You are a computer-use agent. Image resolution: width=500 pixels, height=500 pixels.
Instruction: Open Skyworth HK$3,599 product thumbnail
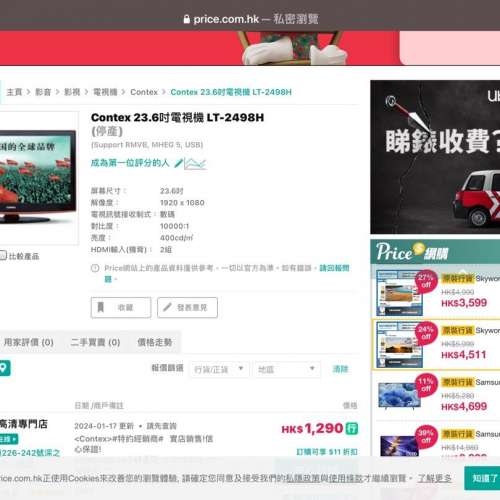[x=399, y=293]
